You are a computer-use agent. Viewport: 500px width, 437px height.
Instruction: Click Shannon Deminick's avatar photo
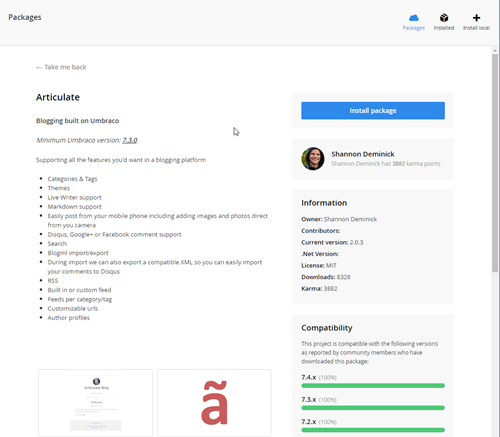313,159
